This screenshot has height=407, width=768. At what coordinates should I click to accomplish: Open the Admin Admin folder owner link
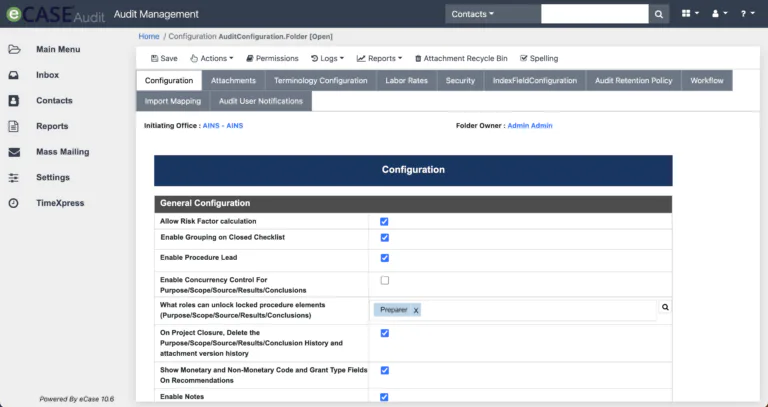[530, 126]
